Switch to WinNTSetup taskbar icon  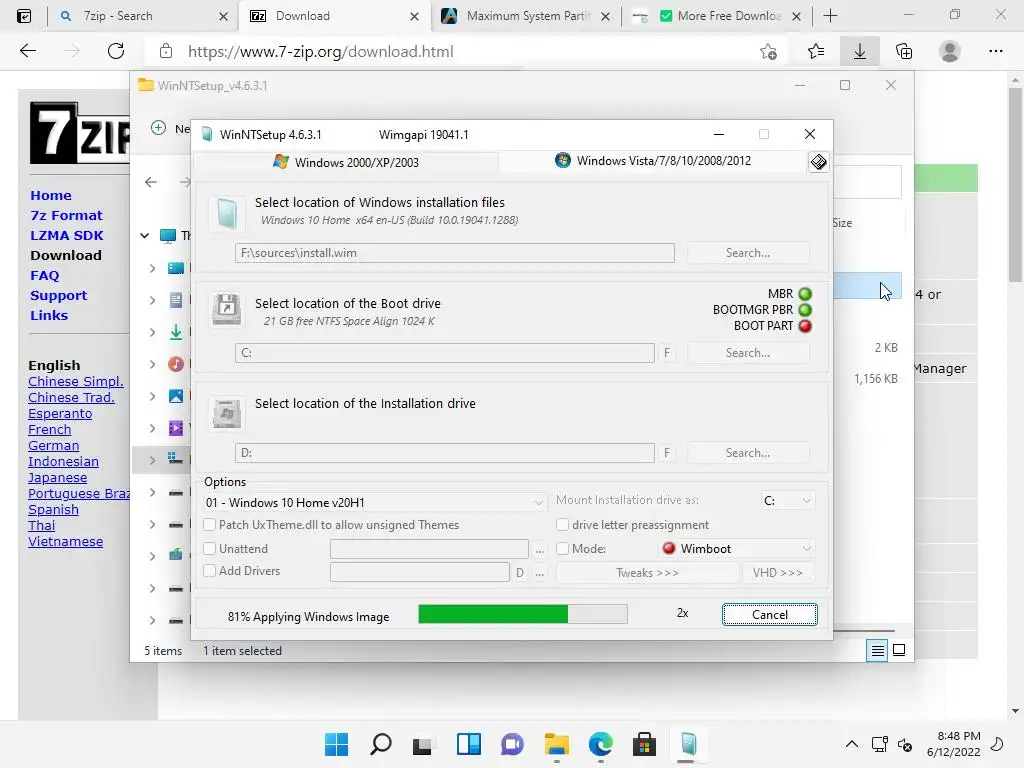pos(688,744)
